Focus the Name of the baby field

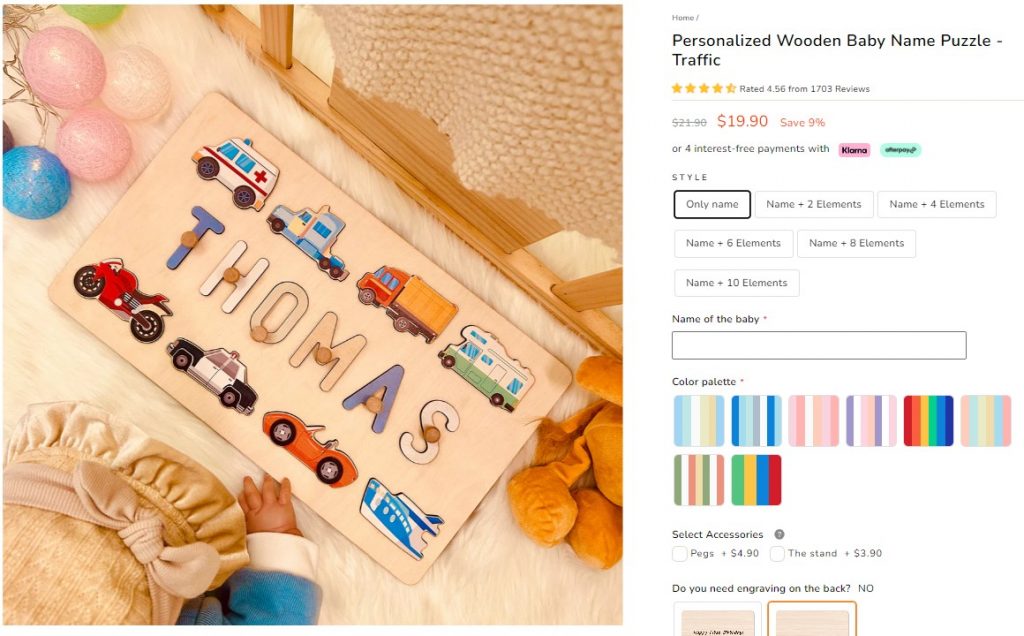(x=819, y=345)
